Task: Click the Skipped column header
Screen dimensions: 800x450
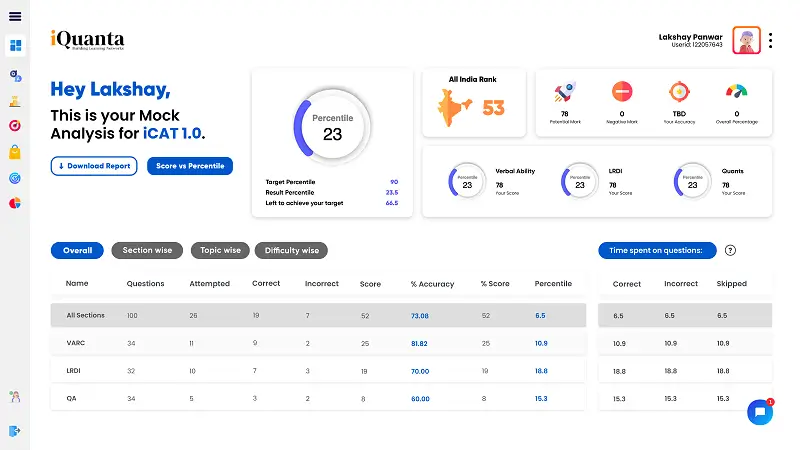Action: pos(731,284)
